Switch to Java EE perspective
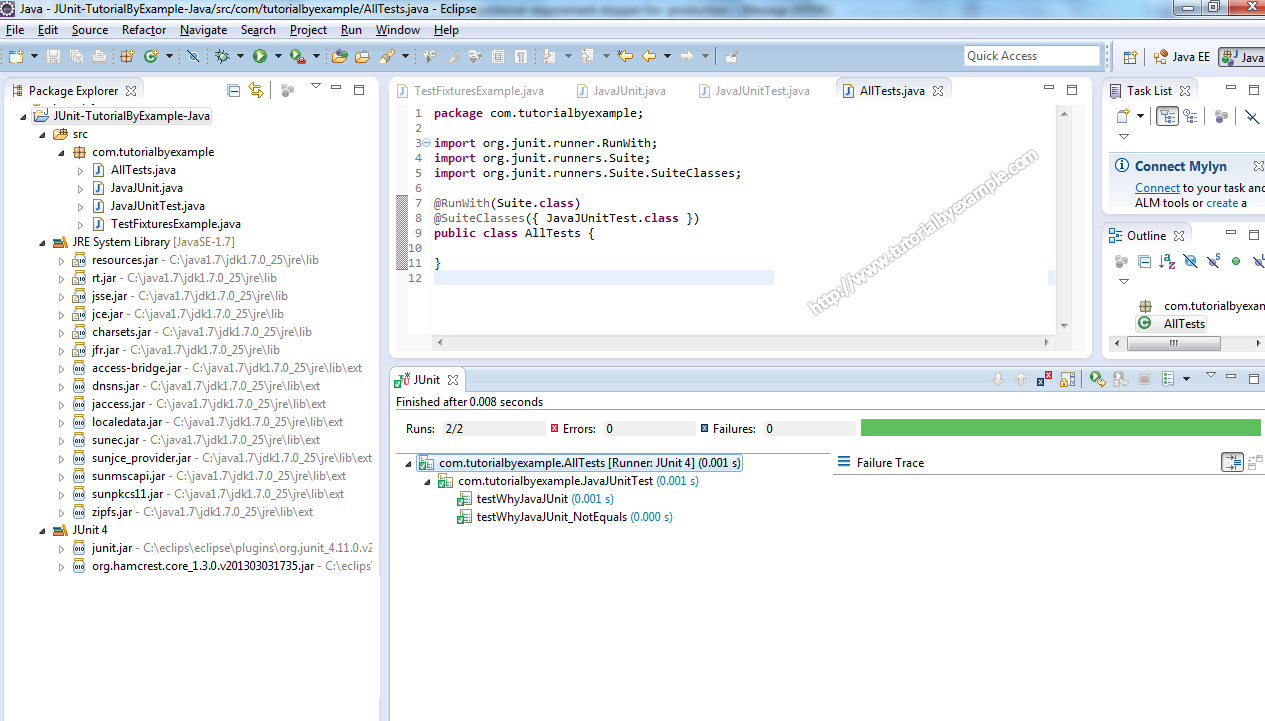 pos(1181,57)
